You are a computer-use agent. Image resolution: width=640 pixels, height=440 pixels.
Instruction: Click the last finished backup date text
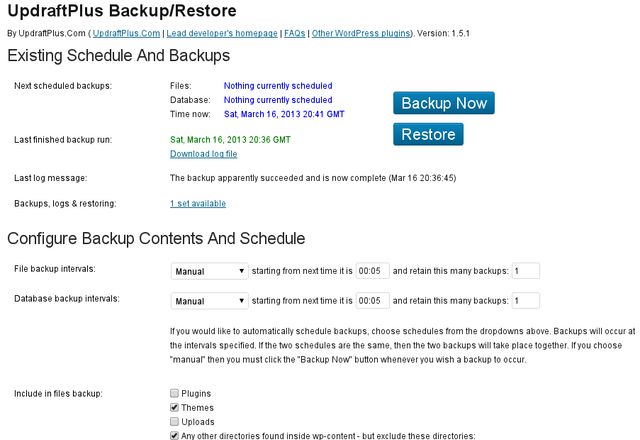point(230,140)
